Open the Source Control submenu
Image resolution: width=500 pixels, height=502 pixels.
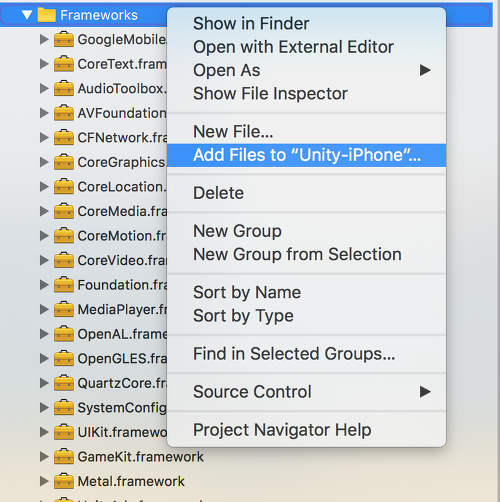306,392
